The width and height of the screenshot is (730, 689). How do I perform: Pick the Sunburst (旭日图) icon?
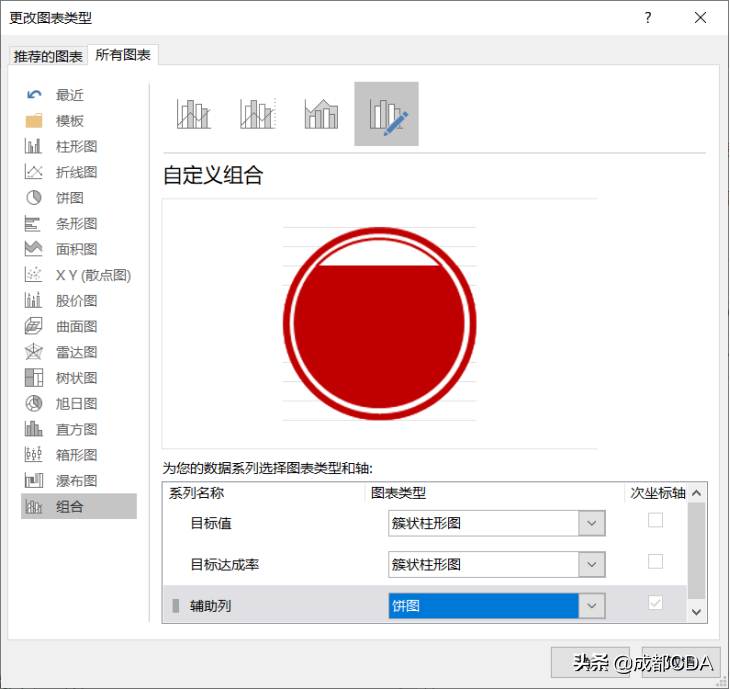click(34, 403)
